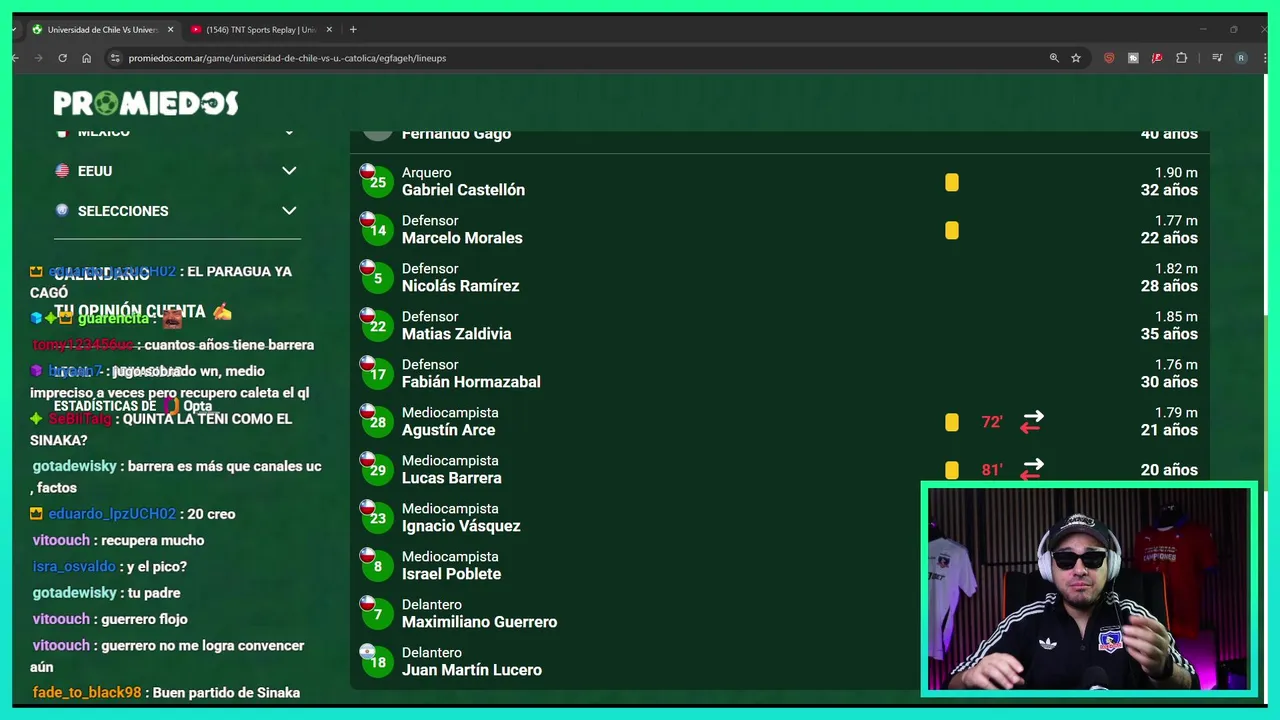Screen dimensions: 1280x720
Task: Reload the page with the refresh icon
Action: 62,58
